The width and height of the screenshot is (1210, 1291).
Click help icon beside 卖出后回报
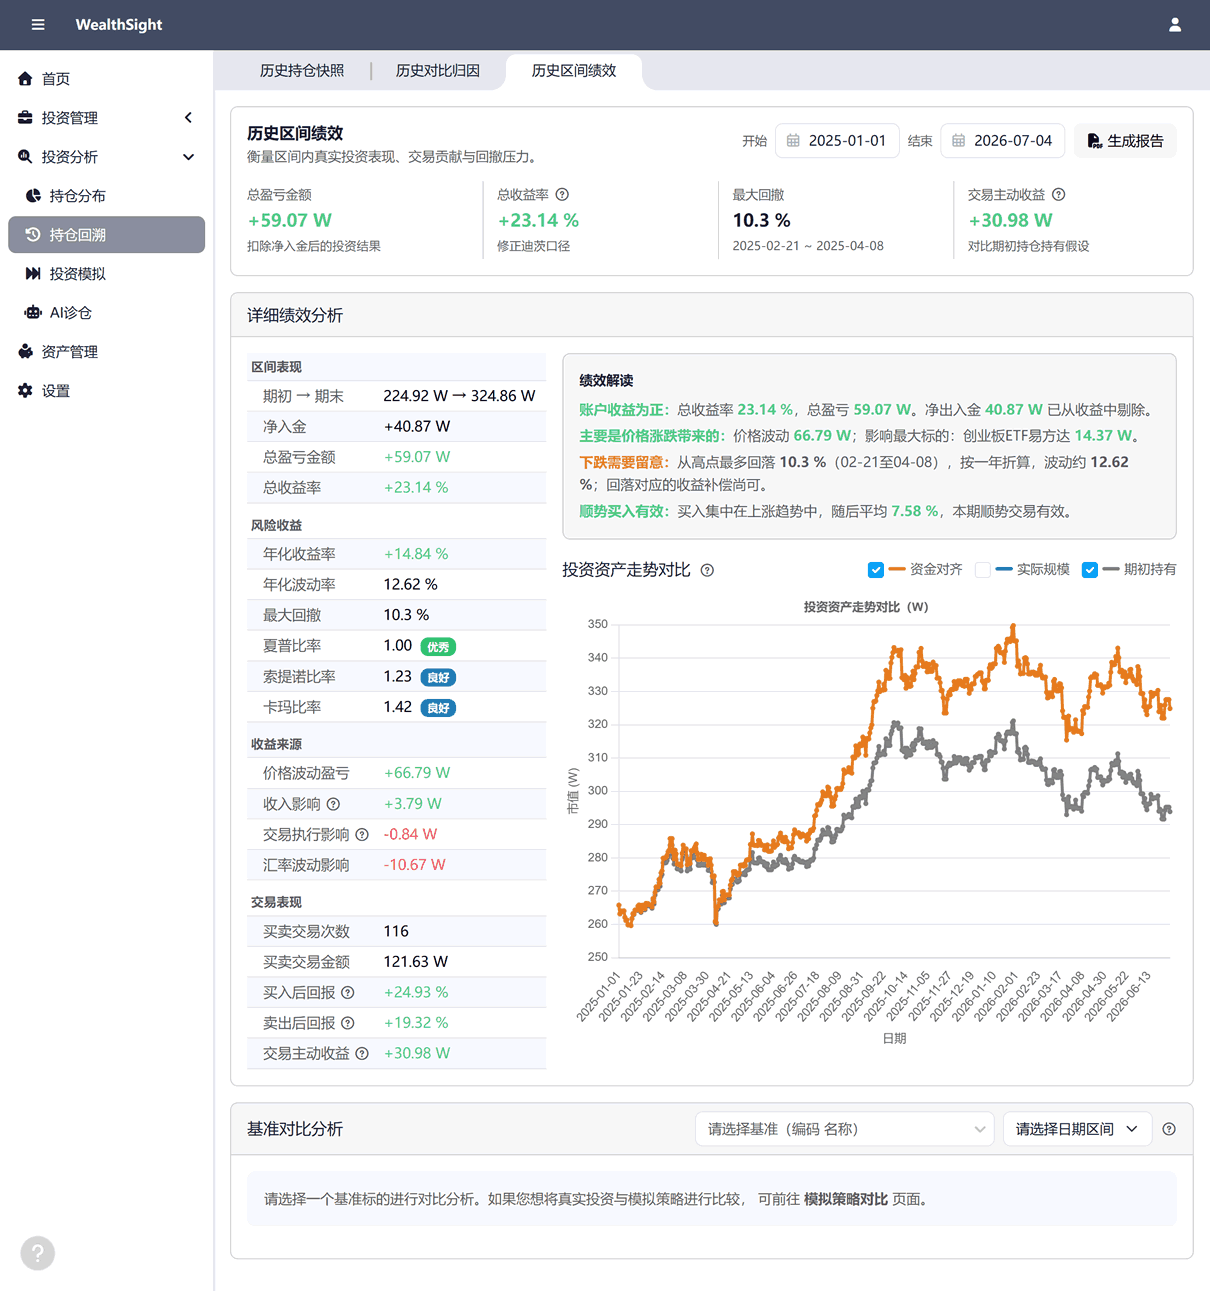pyautogui.click(x=347, y=1023)
